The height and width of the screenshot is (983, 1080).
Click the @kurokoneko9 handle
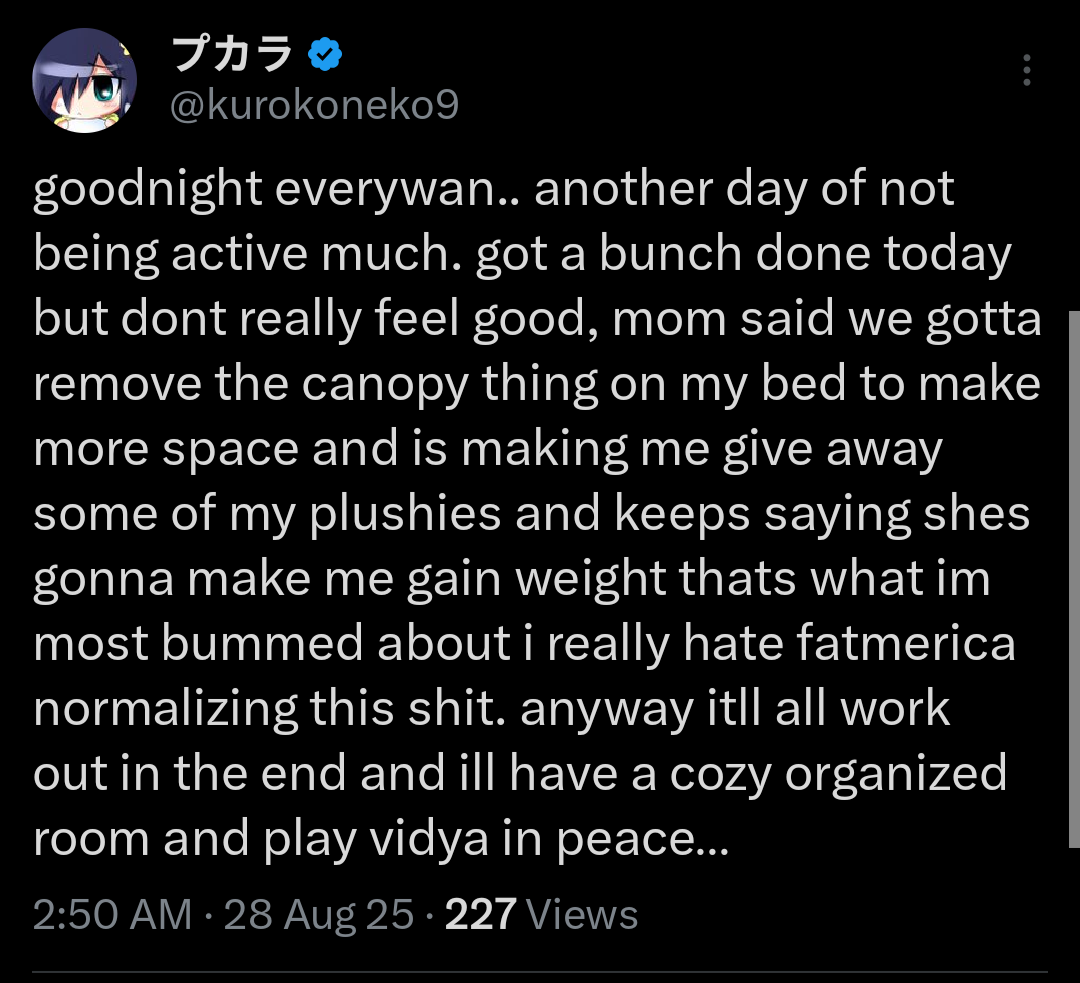(x=315, y=103)
